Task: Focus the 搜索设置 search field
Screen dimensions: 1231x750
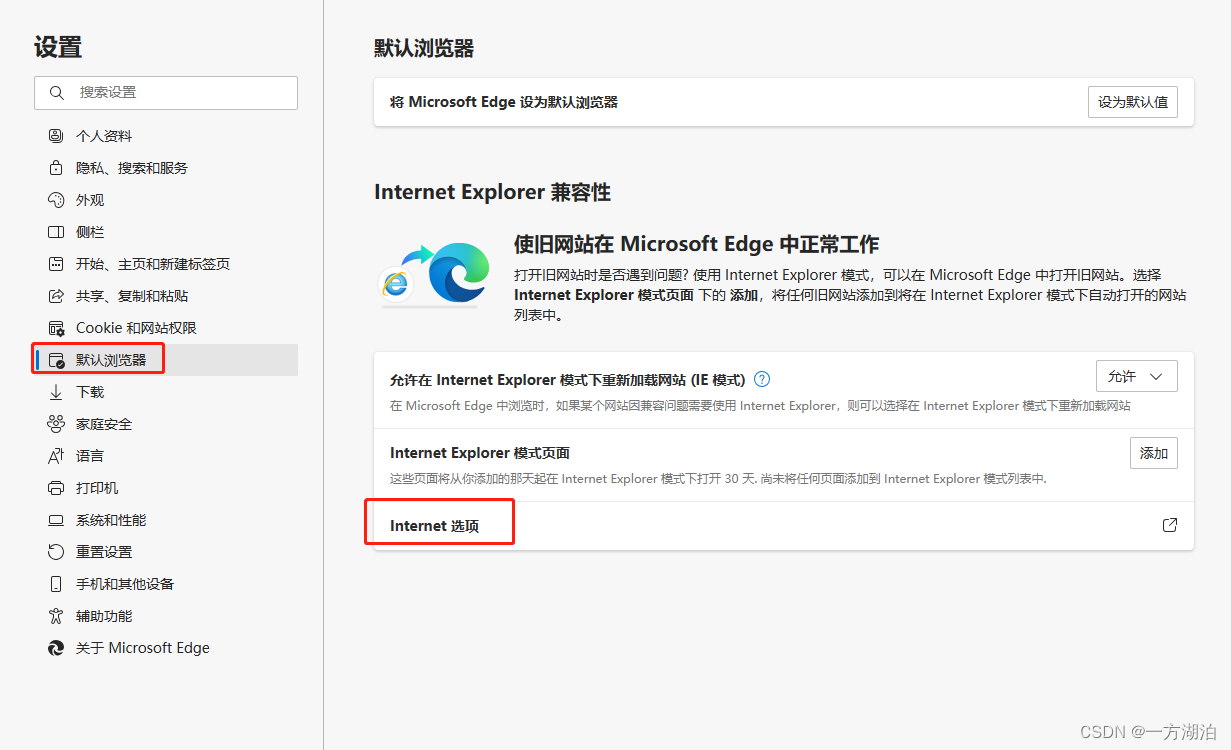Action: [166, 92]
